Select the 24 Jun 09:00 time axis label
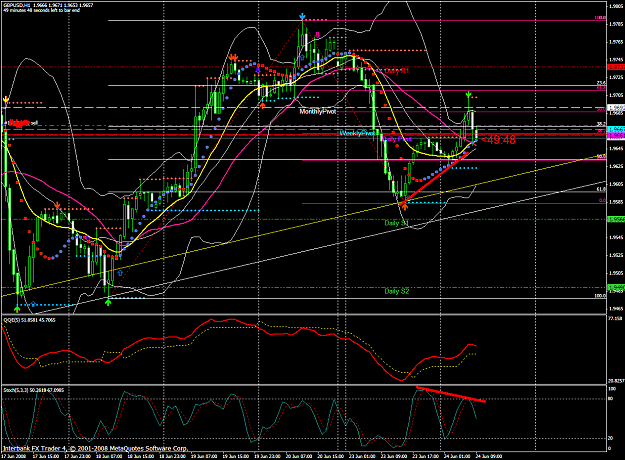625x460 pixels. [x=489, y=456]
